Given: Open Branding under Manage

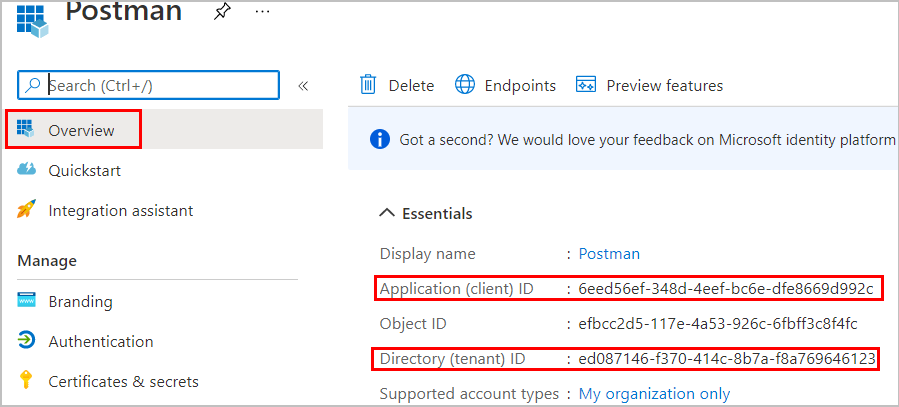Looking at the screenshot, I should pyautogui.click(x=80, y=302).
